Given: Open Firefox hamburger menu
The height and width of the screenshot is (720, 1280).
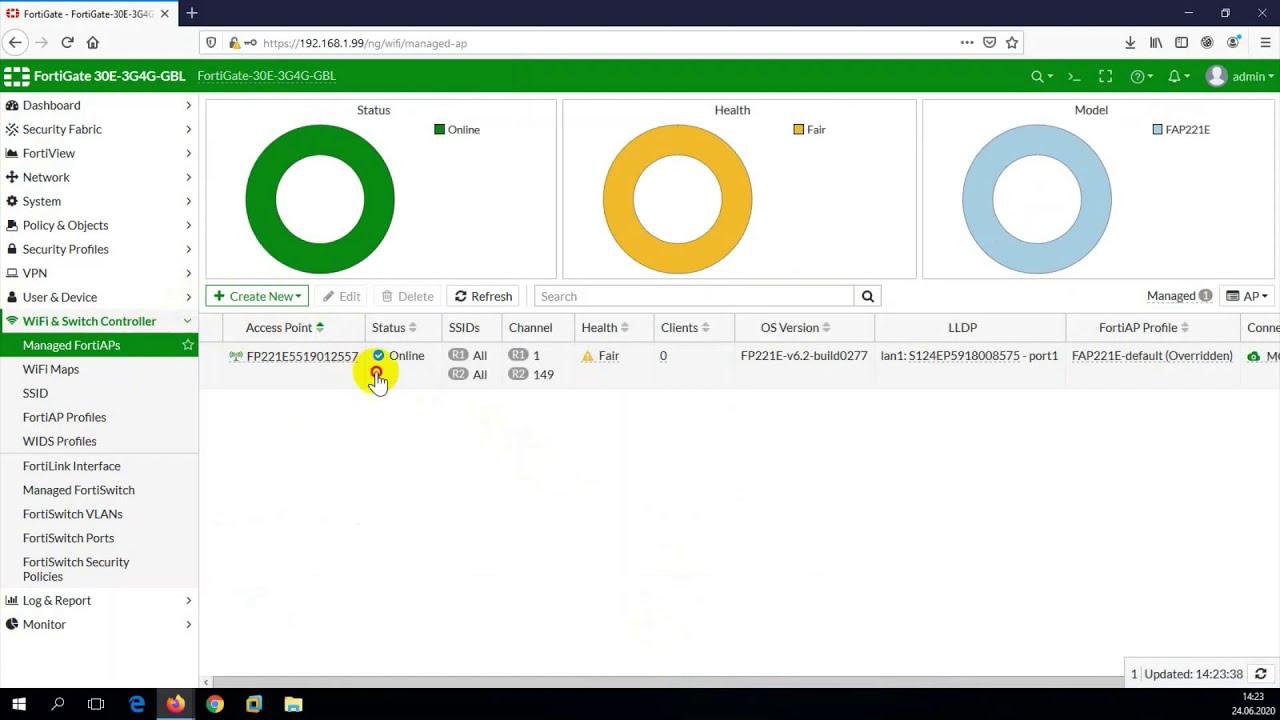Looking at the screenshot, I should pyautogui.click(x=1265, y=42).
